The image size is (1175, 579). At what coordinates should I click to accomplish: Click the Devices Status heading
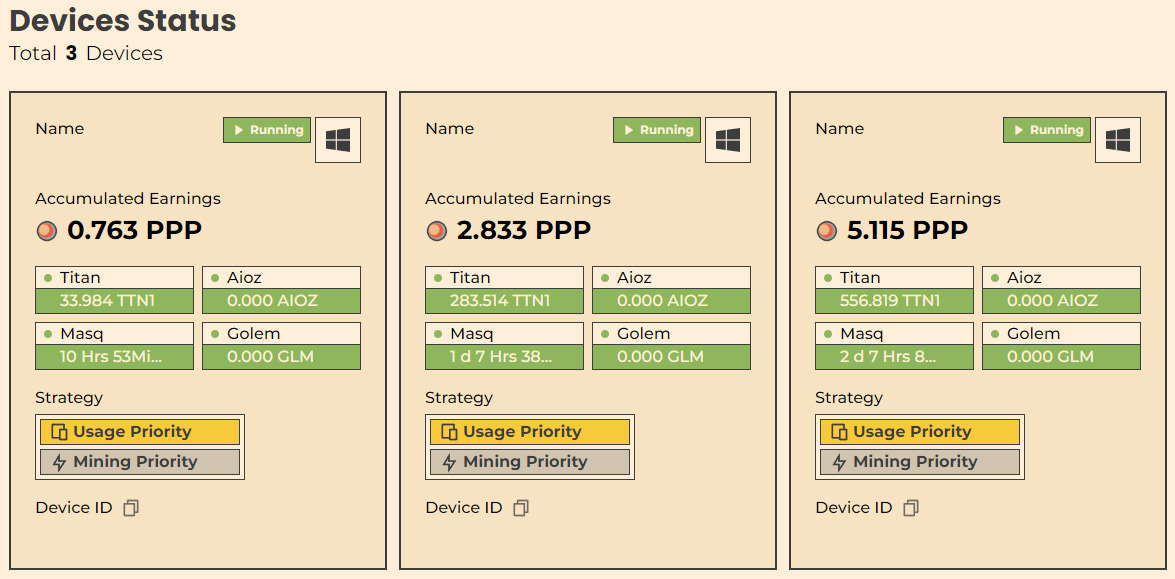coord(123,21)
